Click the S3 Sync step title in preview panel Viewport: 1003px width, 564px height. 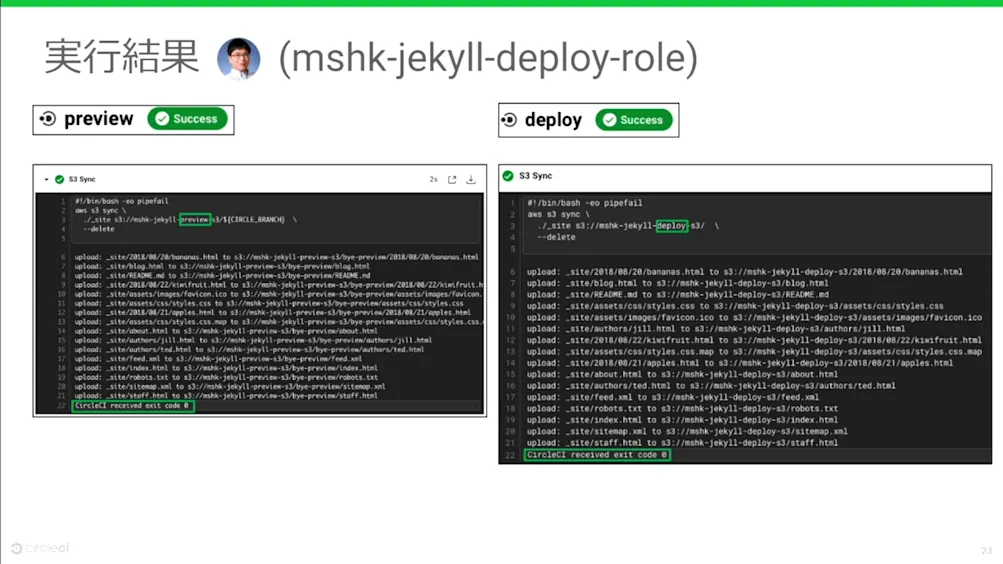click(82, 180)
